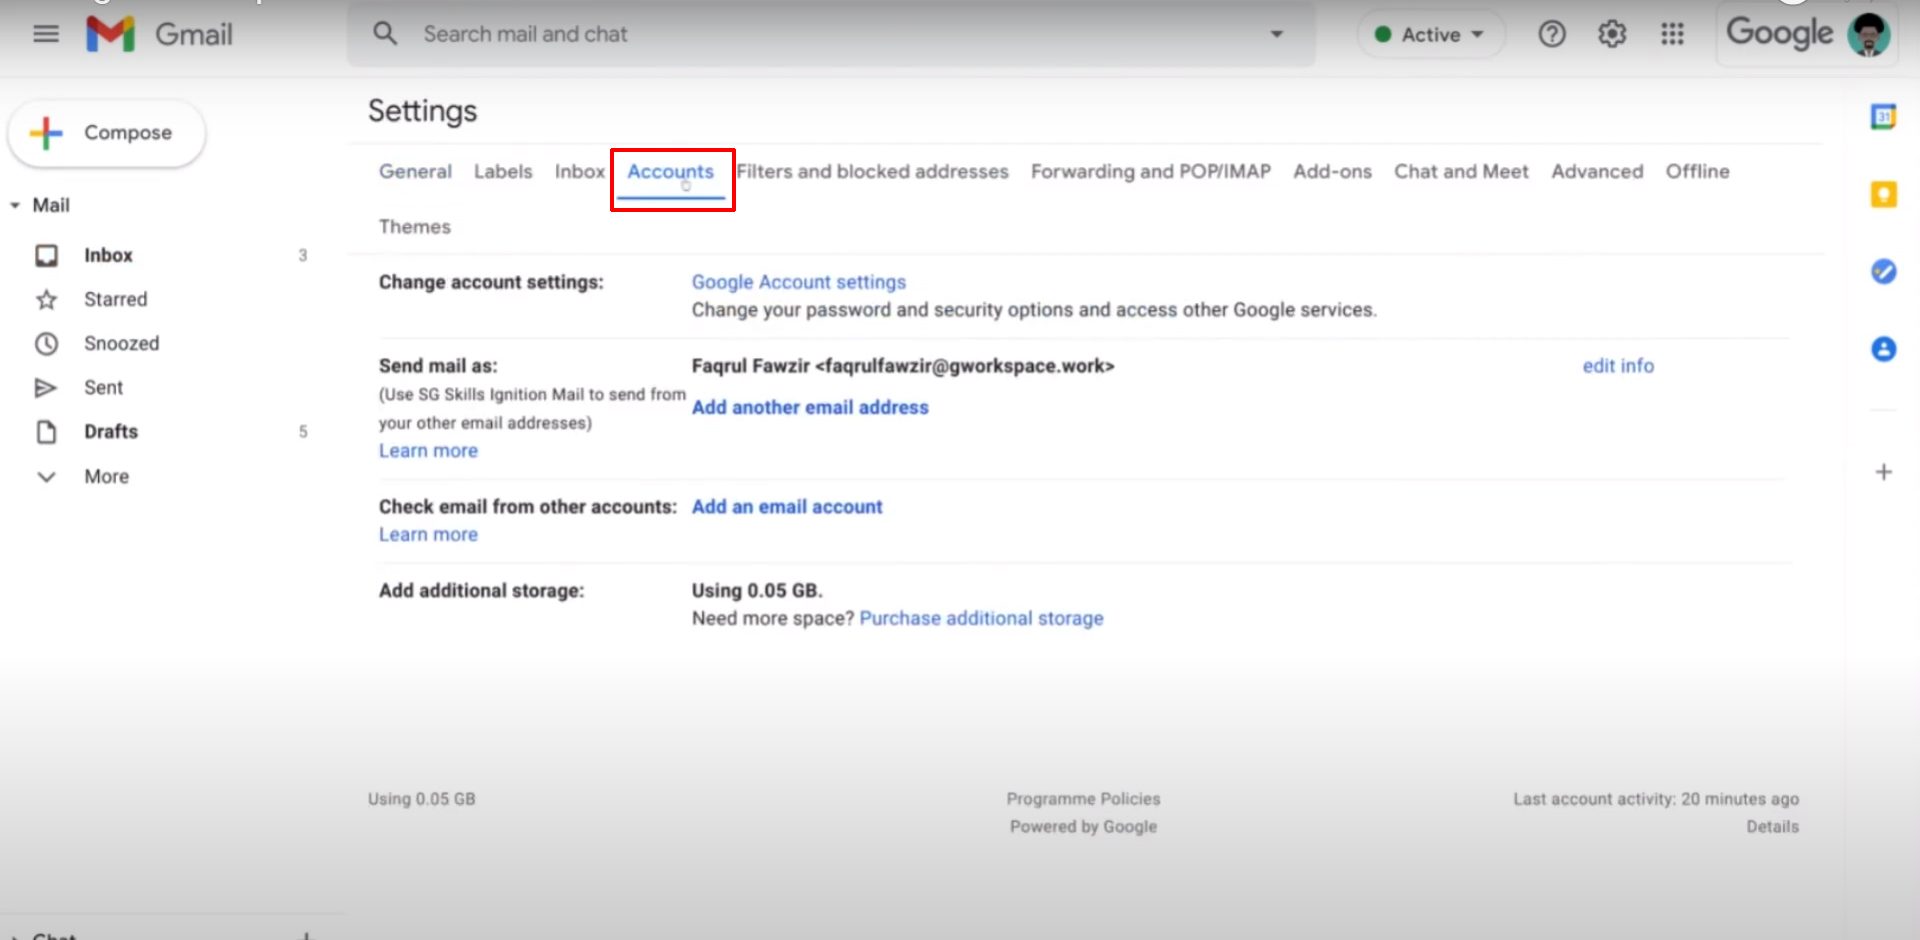Switch to the Filters and blocked addresses tab
The width and height of the screenshot is (1920, 940).
coord(873,171)
